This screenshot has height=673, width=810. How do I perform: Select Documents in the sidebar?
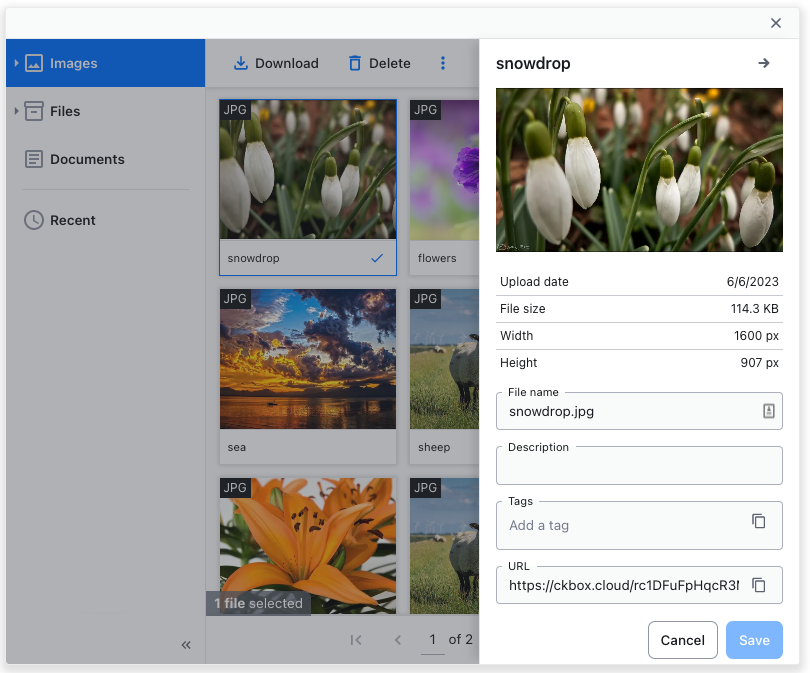point(87,159)
